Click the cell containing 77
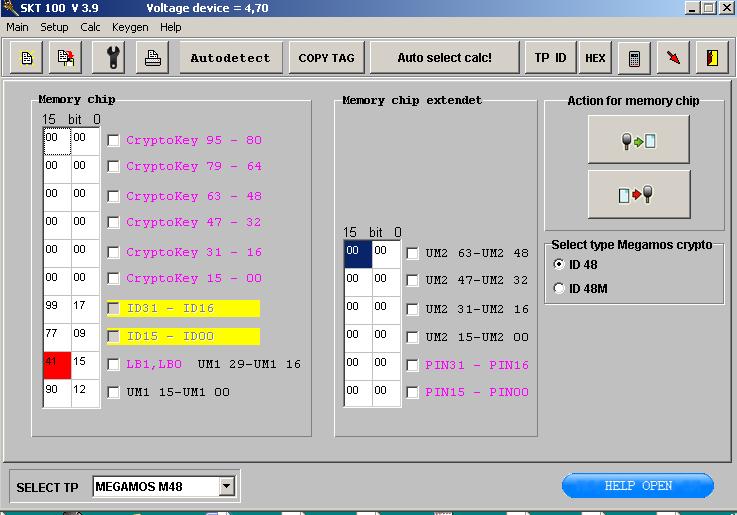Image resolution: width=737 pixels, height=515 pixels. click(57, 337)
